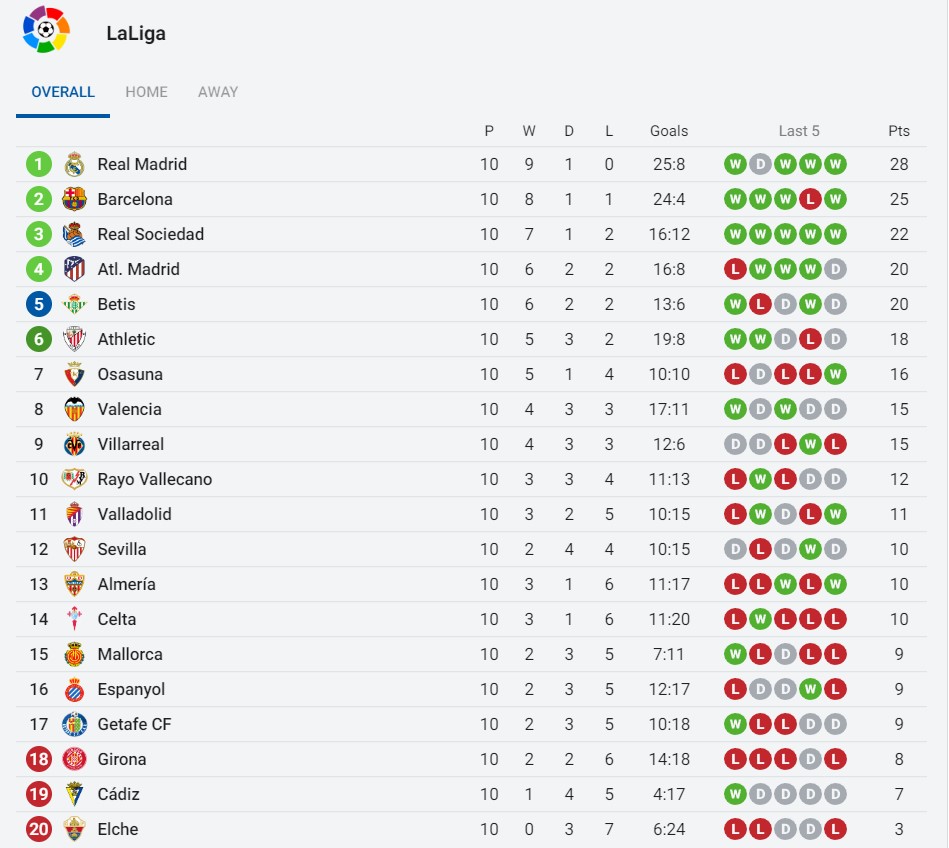949x848 pixels.
Task: Select the OVERALL standings tab
Action: 63,92
